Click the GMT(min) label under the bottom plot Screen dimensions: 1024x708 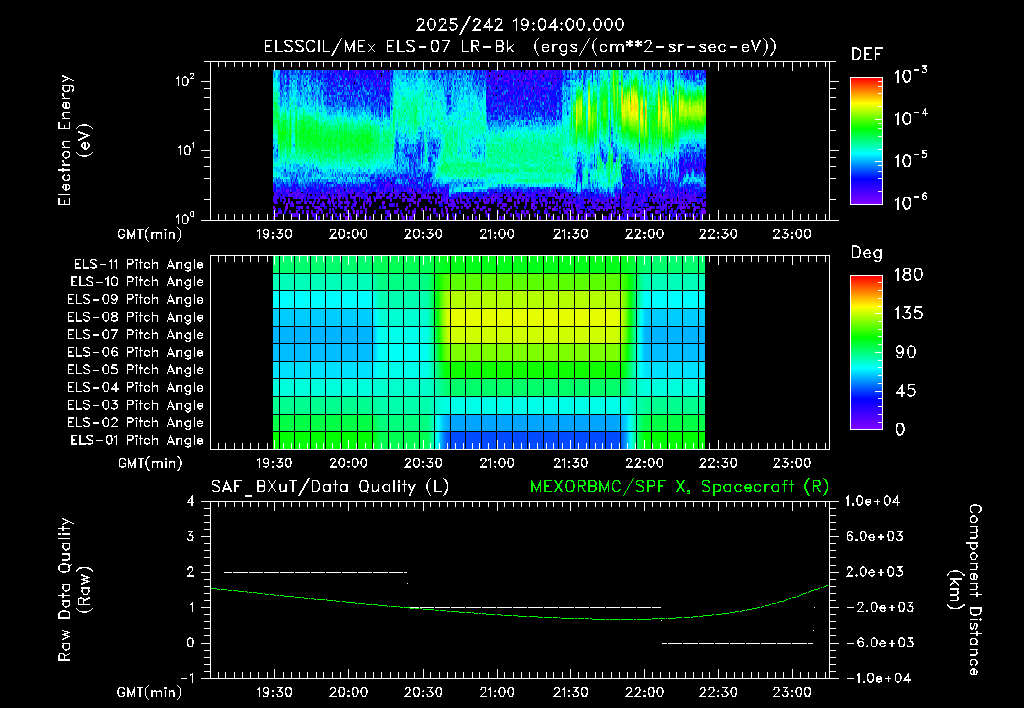(150, 692)
